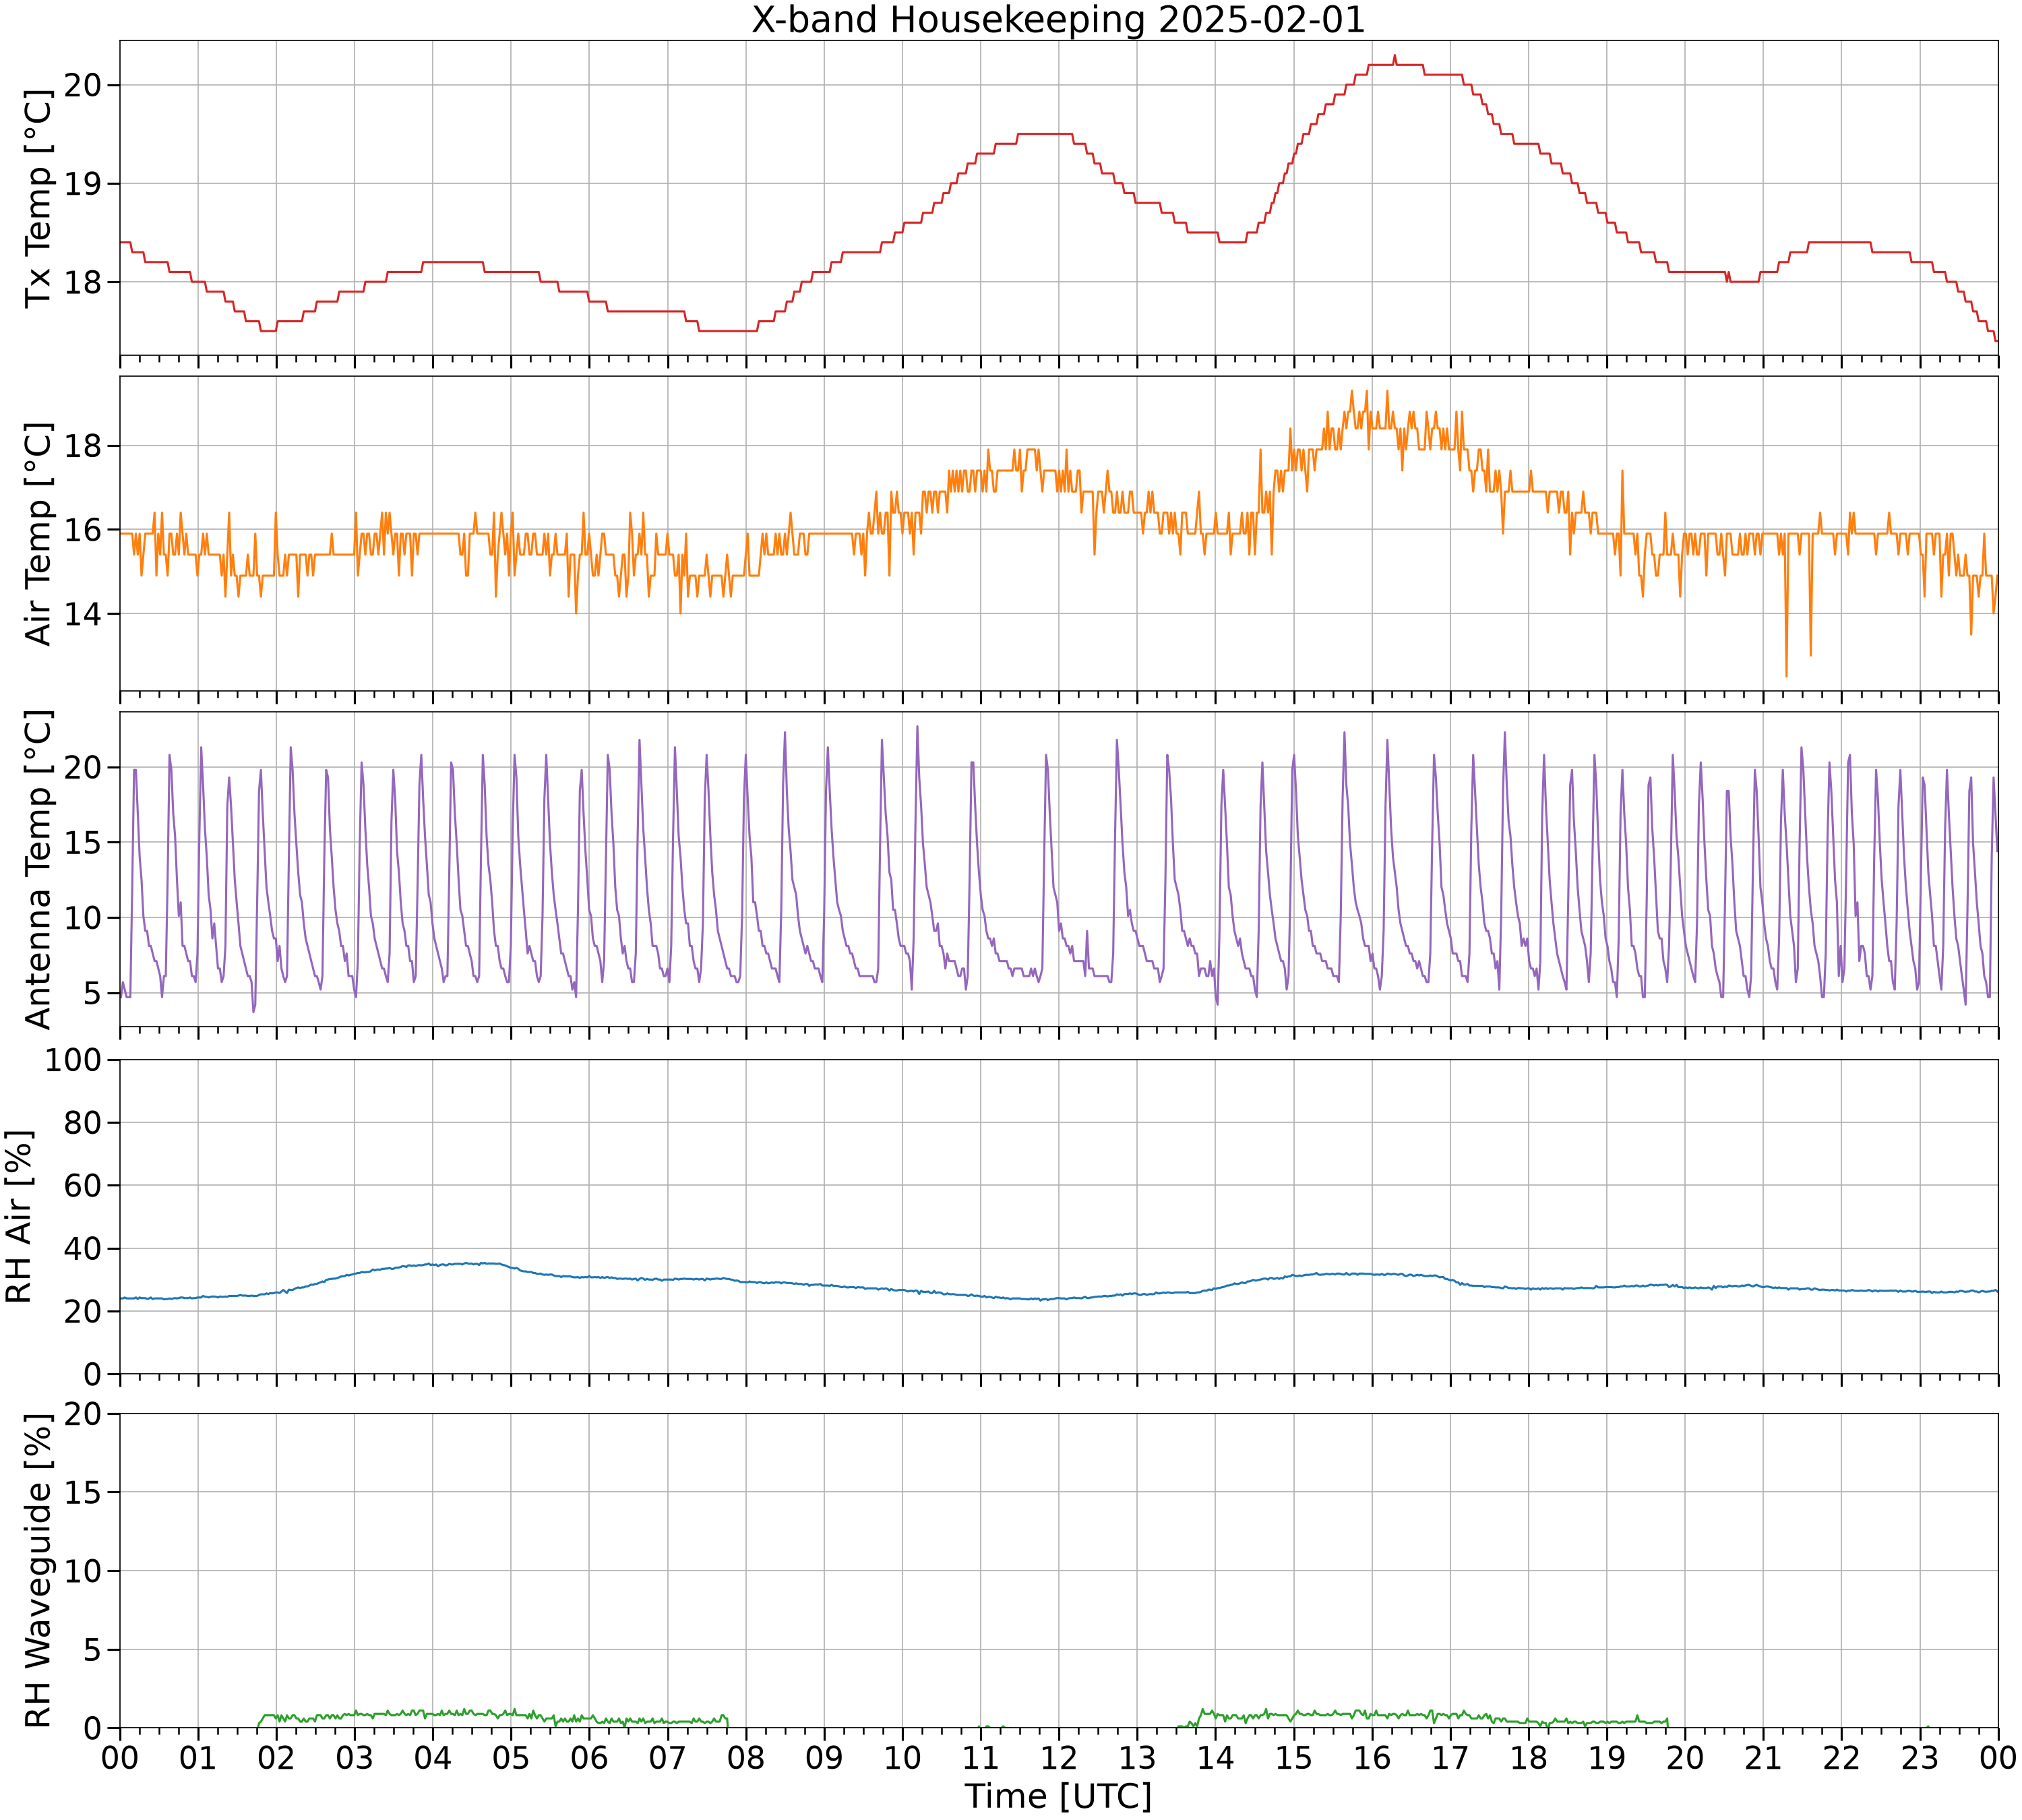Click the Time [UTC] x-axis label

(1058, 1796)
